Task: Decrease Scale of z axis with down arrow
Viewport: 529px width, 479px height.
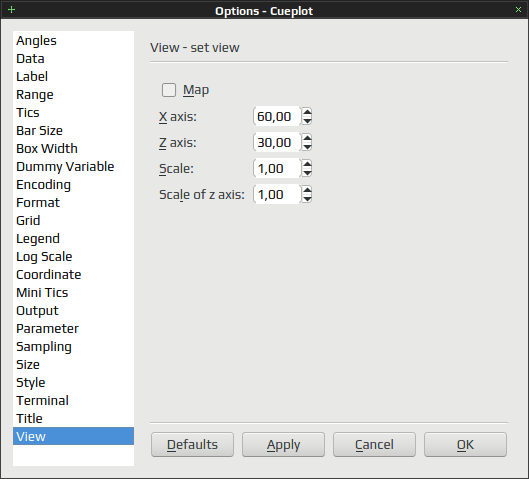Action: pyautogui.click(x=307, y=199)
